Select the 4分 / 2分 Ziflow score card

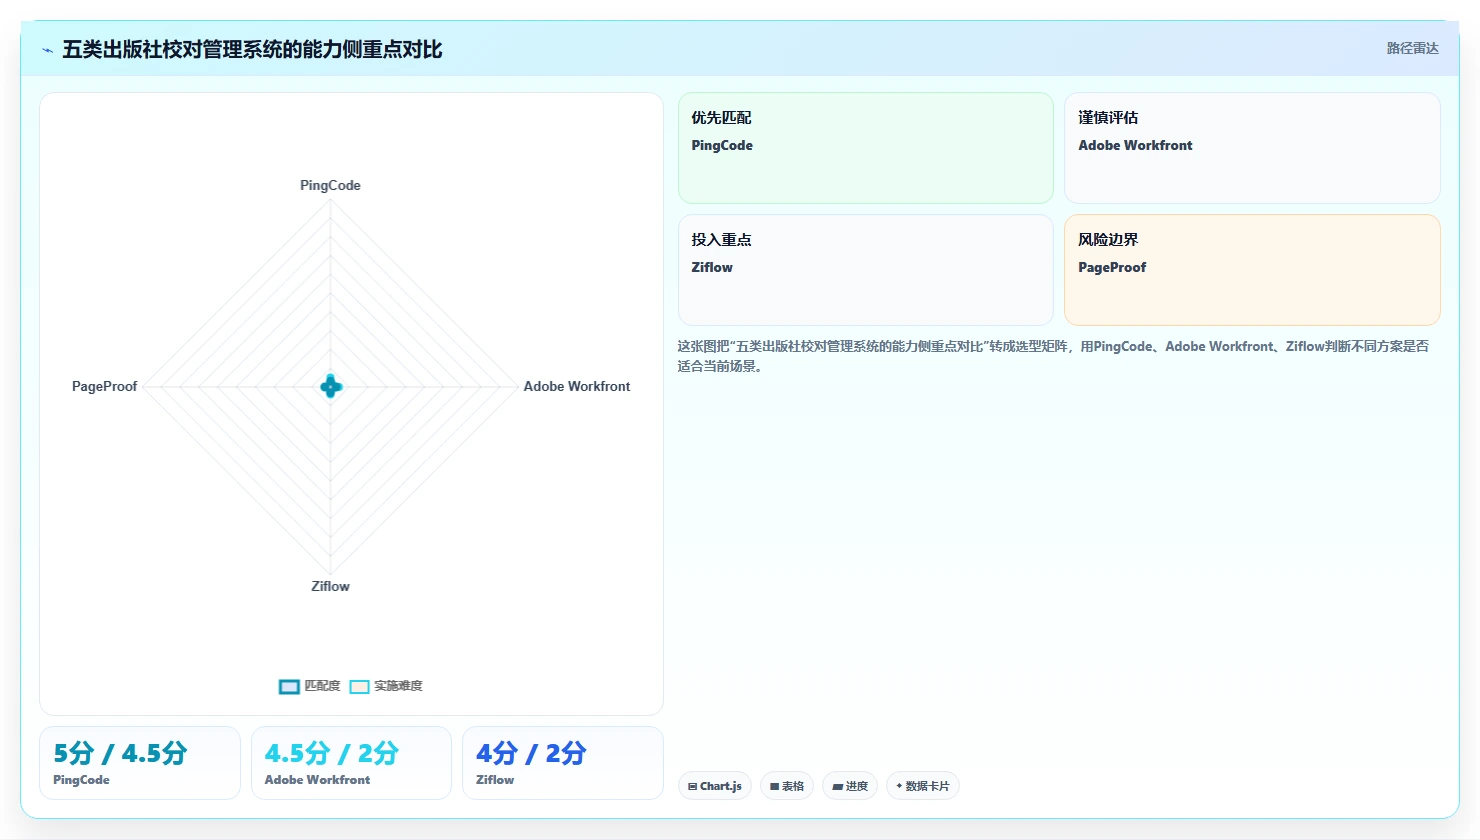pyautogui.click(x=563, y=763)
